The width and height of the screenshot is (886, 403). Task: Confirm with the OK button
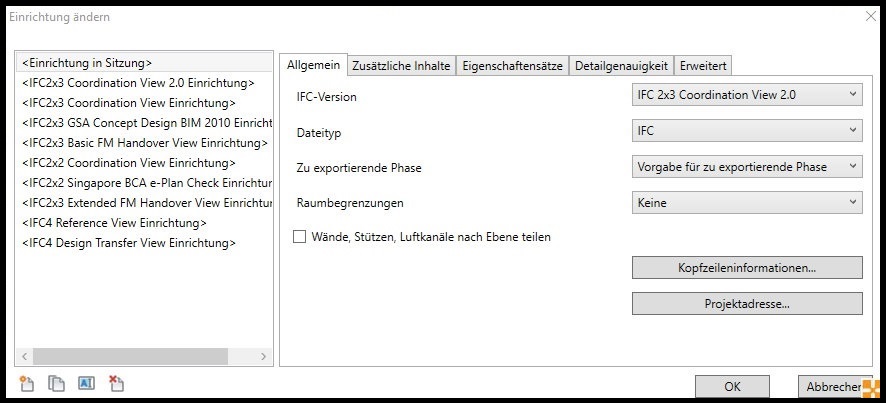tap(732, 387)
